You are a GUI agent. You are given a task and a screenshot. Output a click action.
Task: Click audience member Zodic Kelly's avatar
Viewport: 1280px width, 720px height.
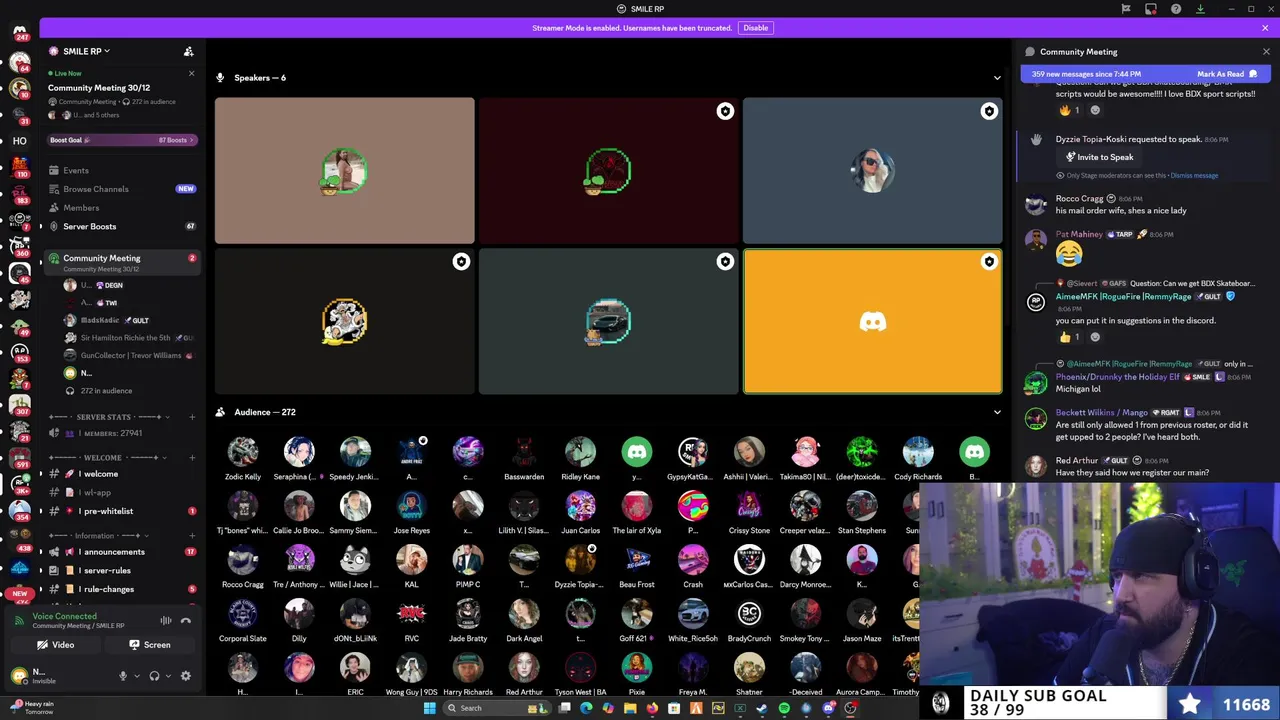(x=242, y=452)
